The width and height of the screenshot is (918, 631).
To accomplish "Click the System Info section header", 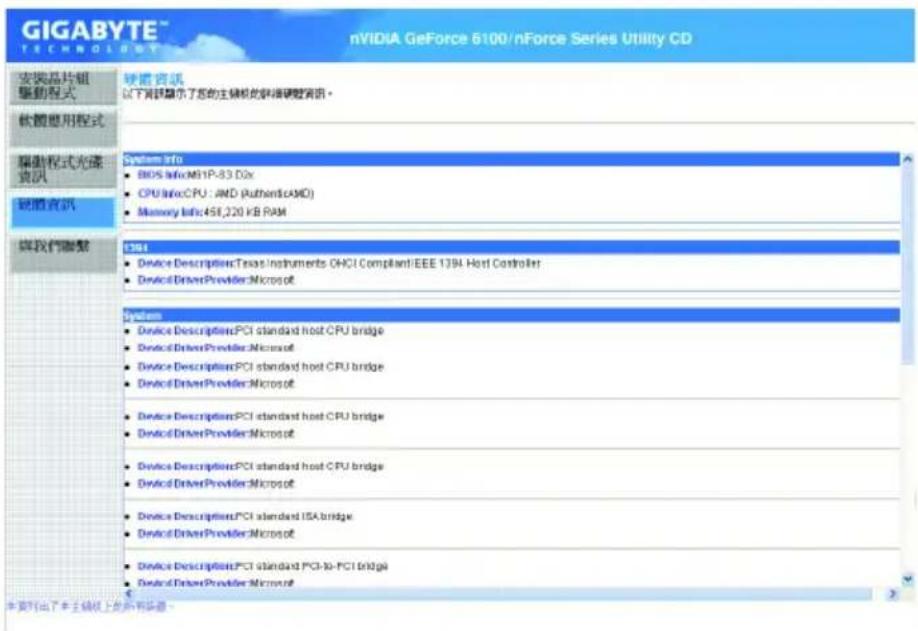I will click(x=511, y=159).
